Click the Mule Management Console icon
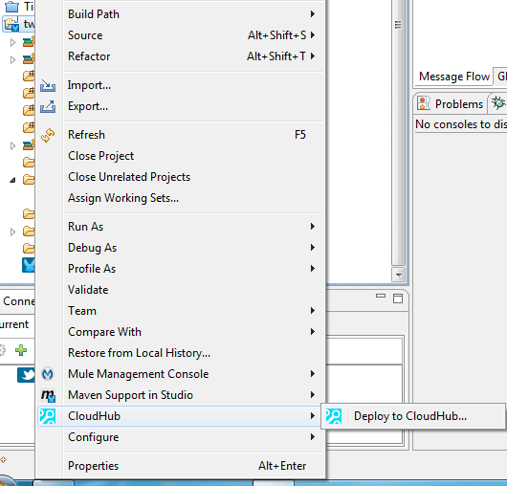Viewport: 520px width, 494px height. 47,374
